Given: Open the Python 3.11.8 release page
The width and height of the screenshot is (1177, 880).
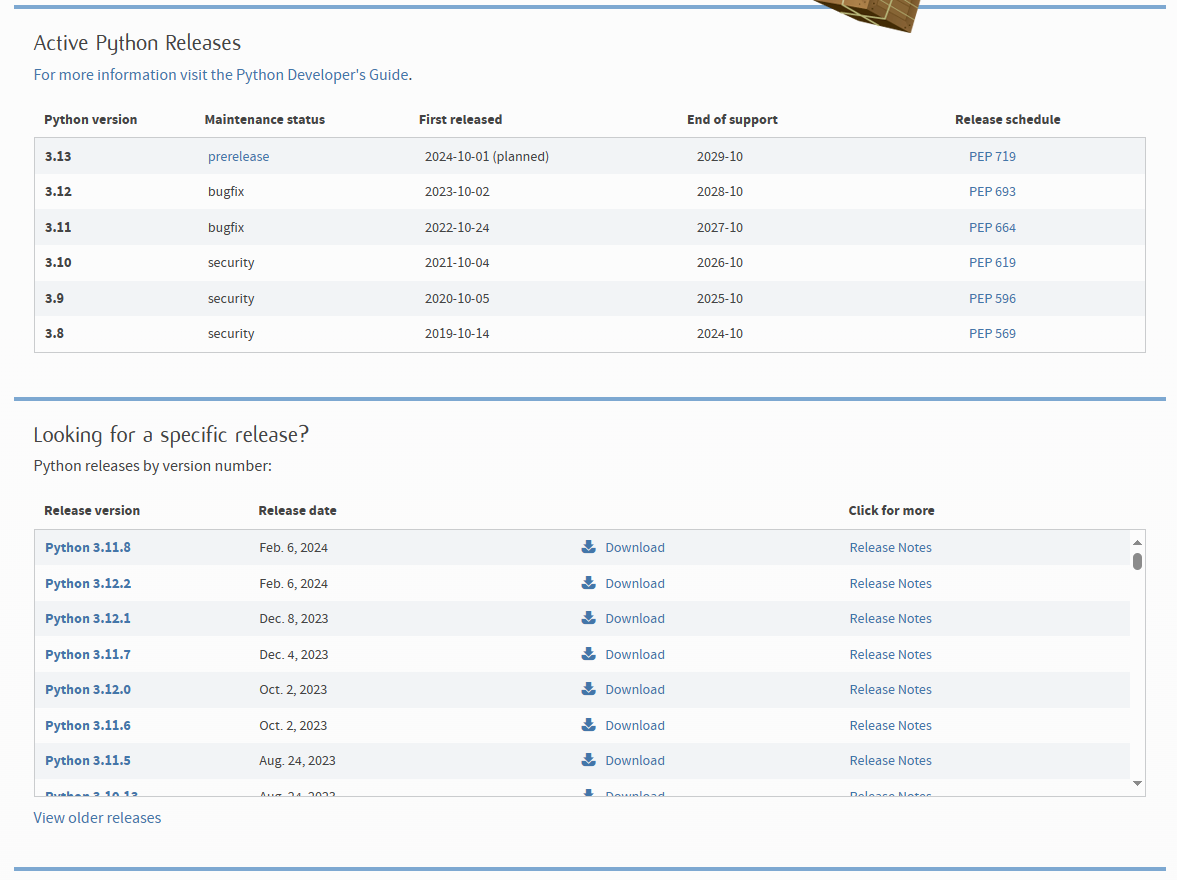Looking at the screenshot, I should click(88, 547).
